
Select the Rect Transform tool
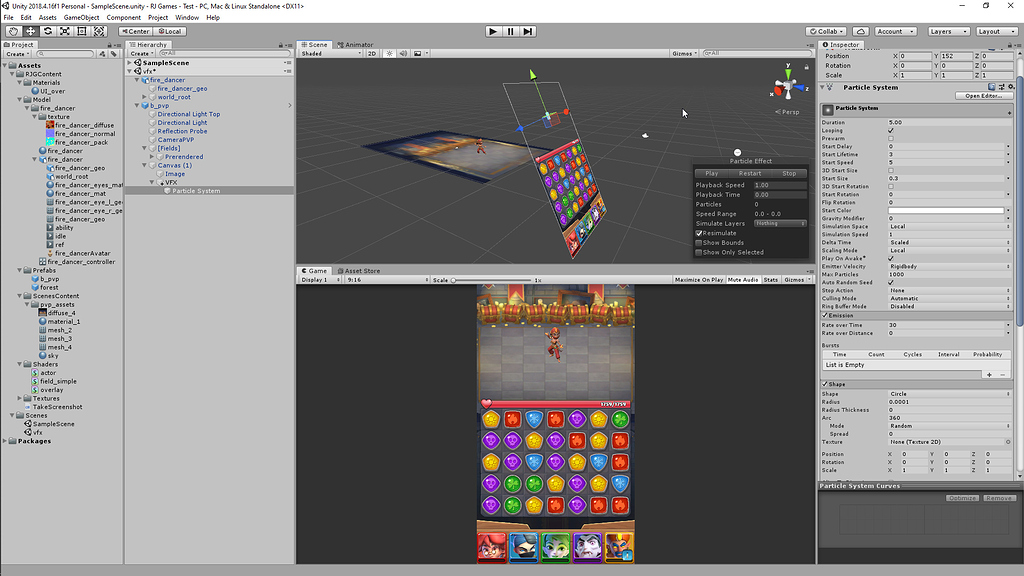(81, 31)
